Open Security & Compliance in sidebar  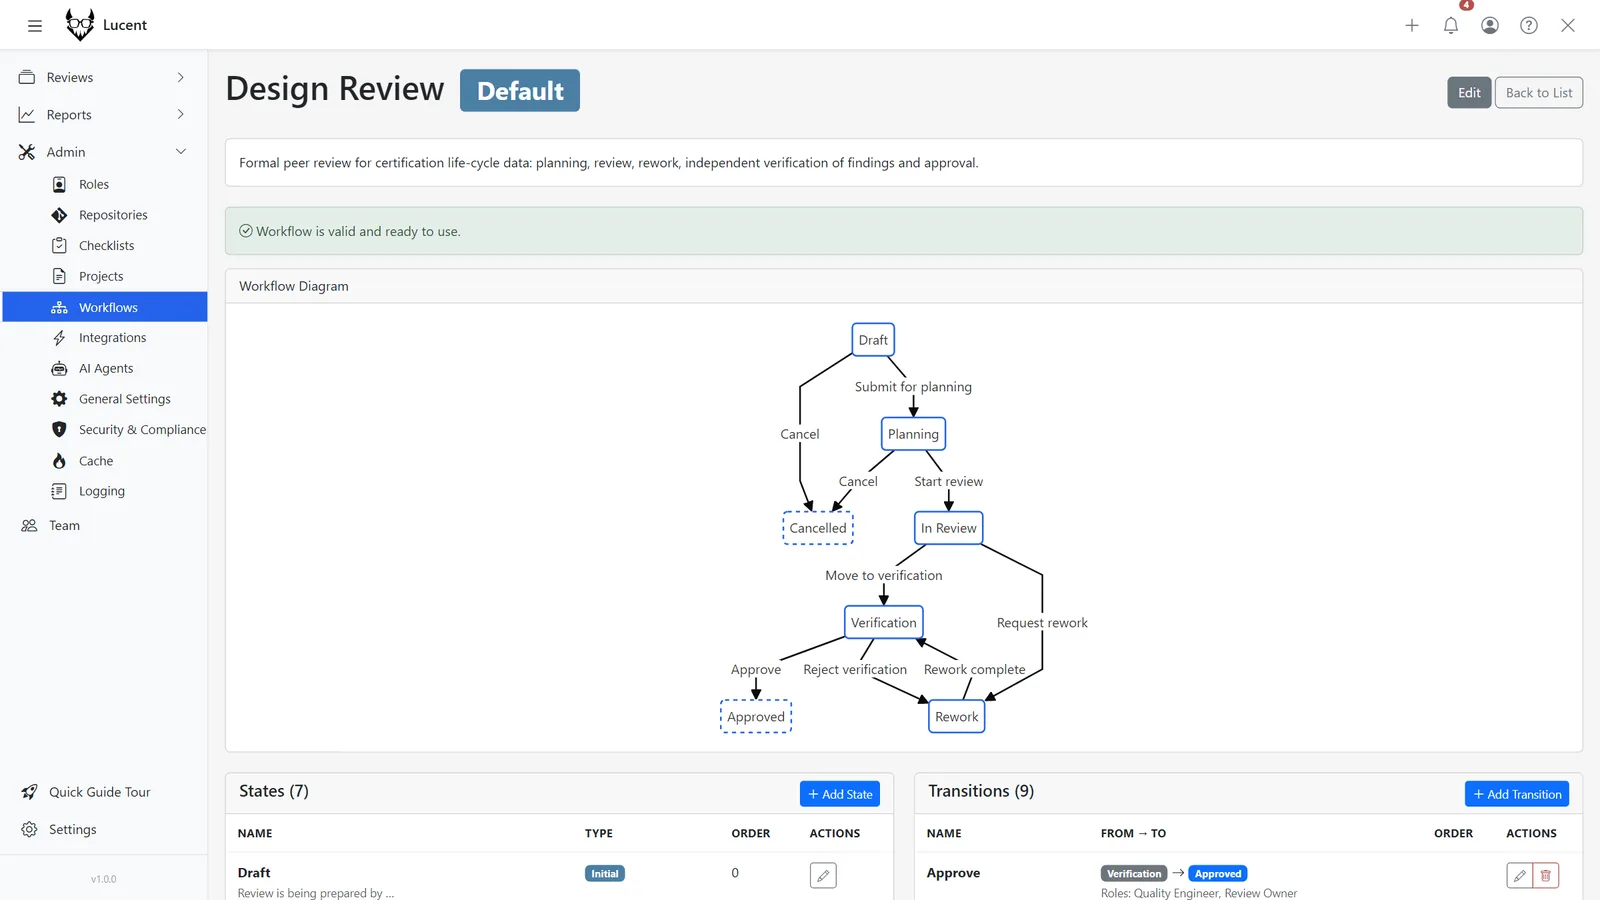pyautogui.click(x=105, y=430)
